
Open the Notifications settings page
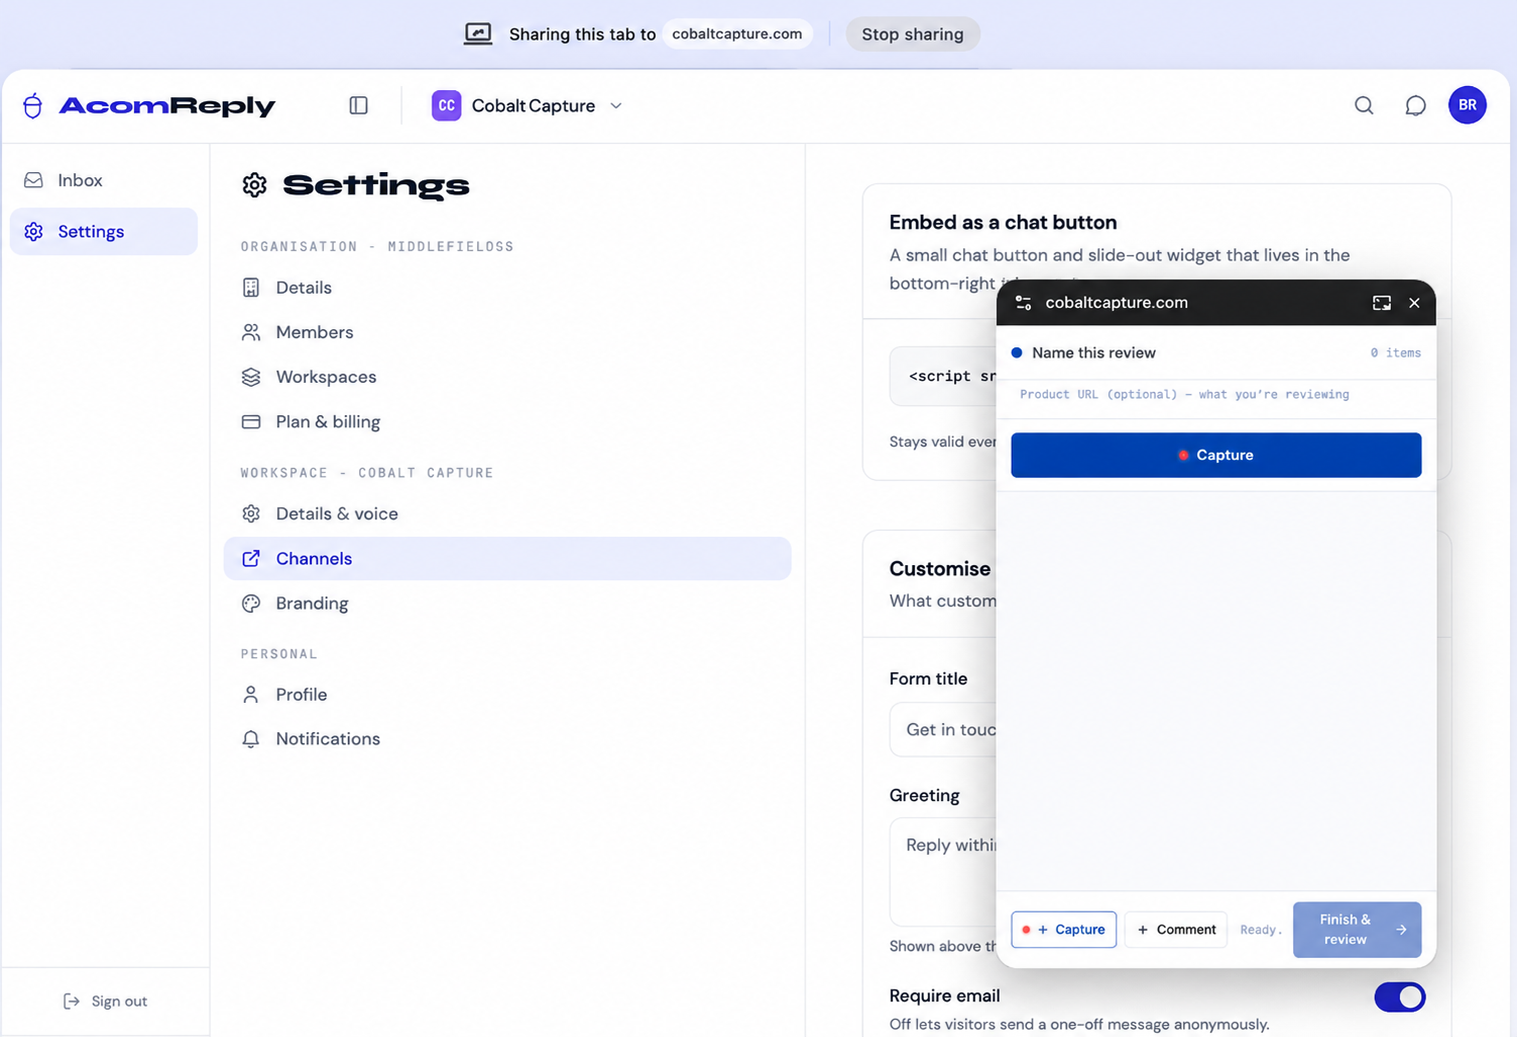coord(507,739)
